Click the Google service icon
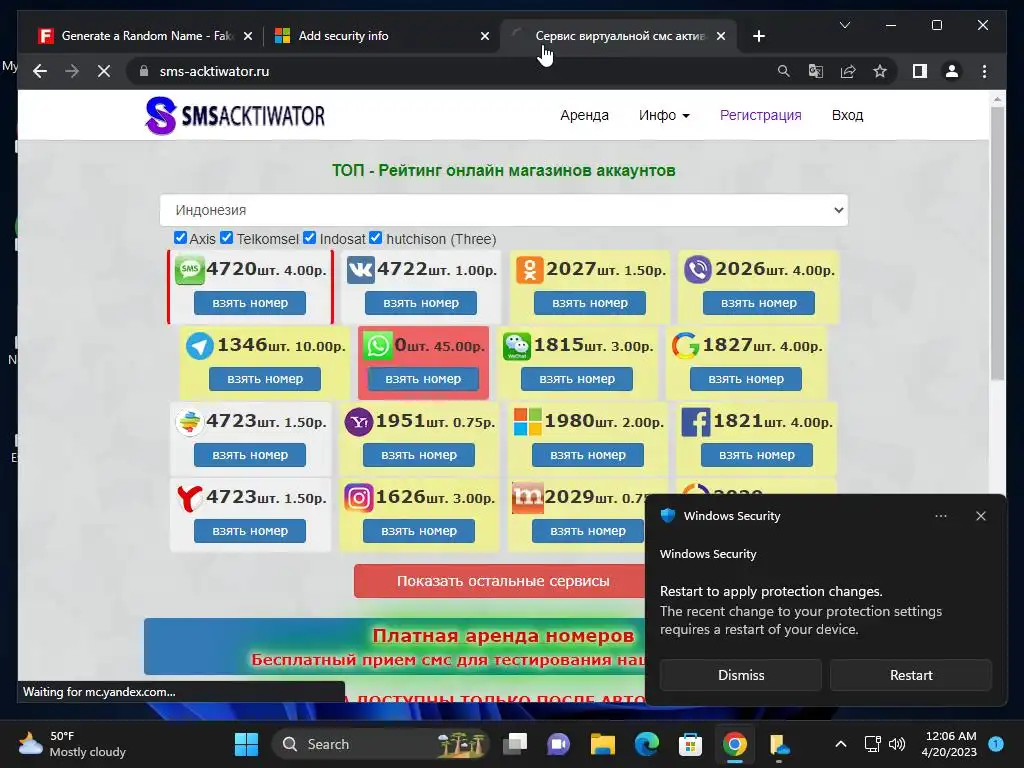1024x768 pixels. 685,345
